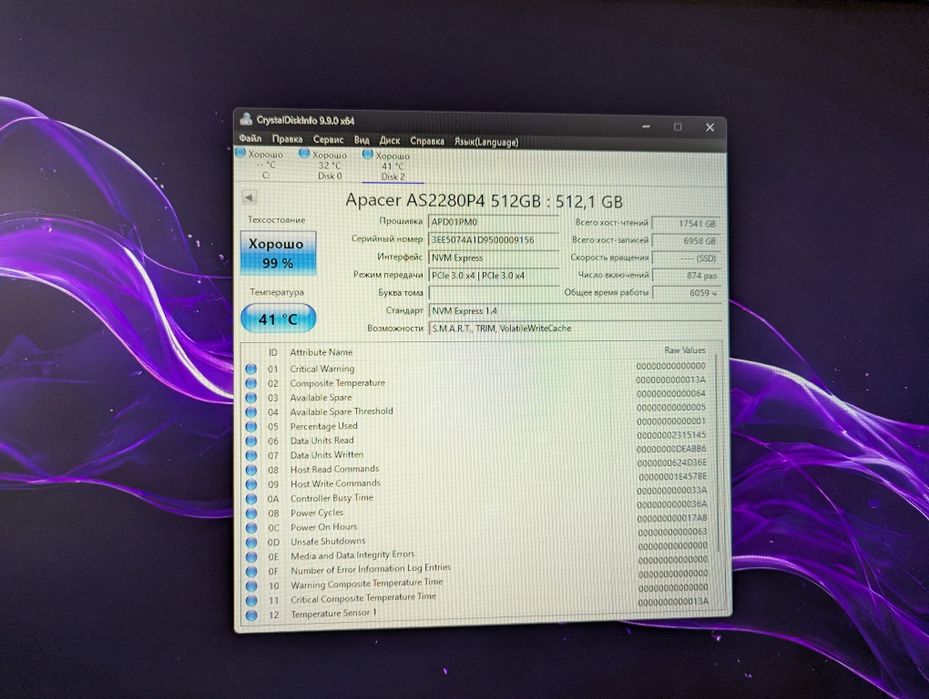
Task: Click the Attribute Name column header
Action: point(321,352)
